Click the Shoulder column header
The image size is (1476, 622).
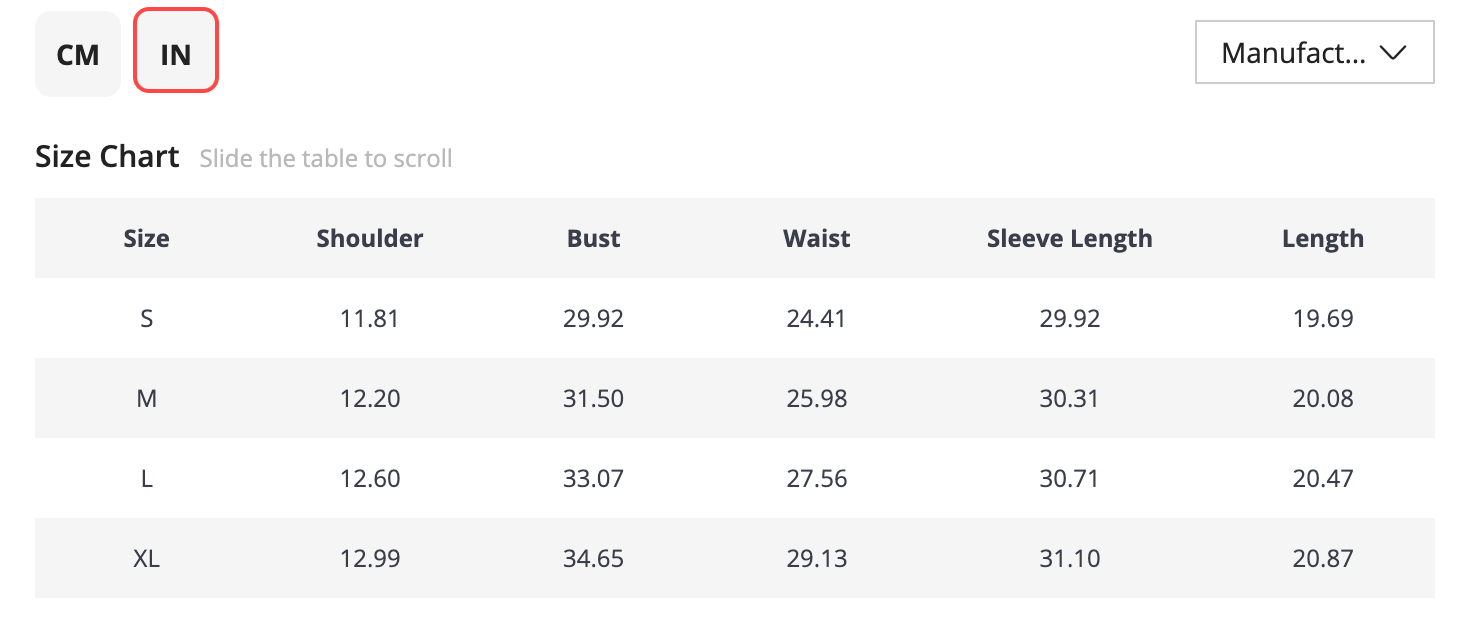[x=370, y=238]
